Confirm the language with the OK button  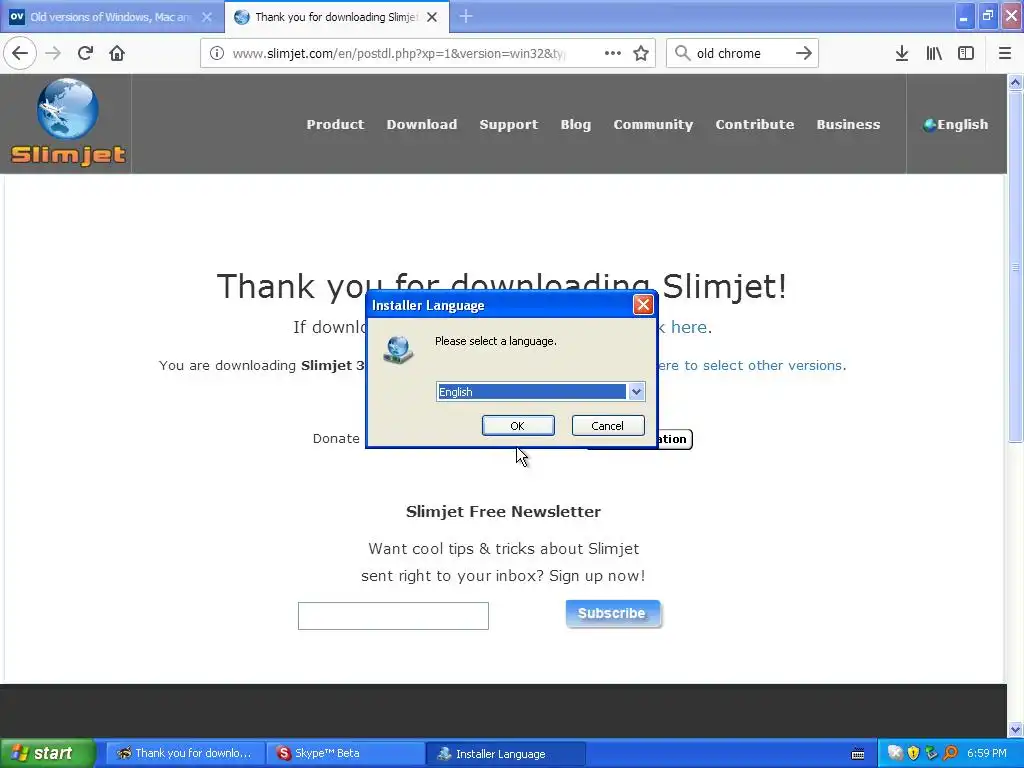point(518,426)
